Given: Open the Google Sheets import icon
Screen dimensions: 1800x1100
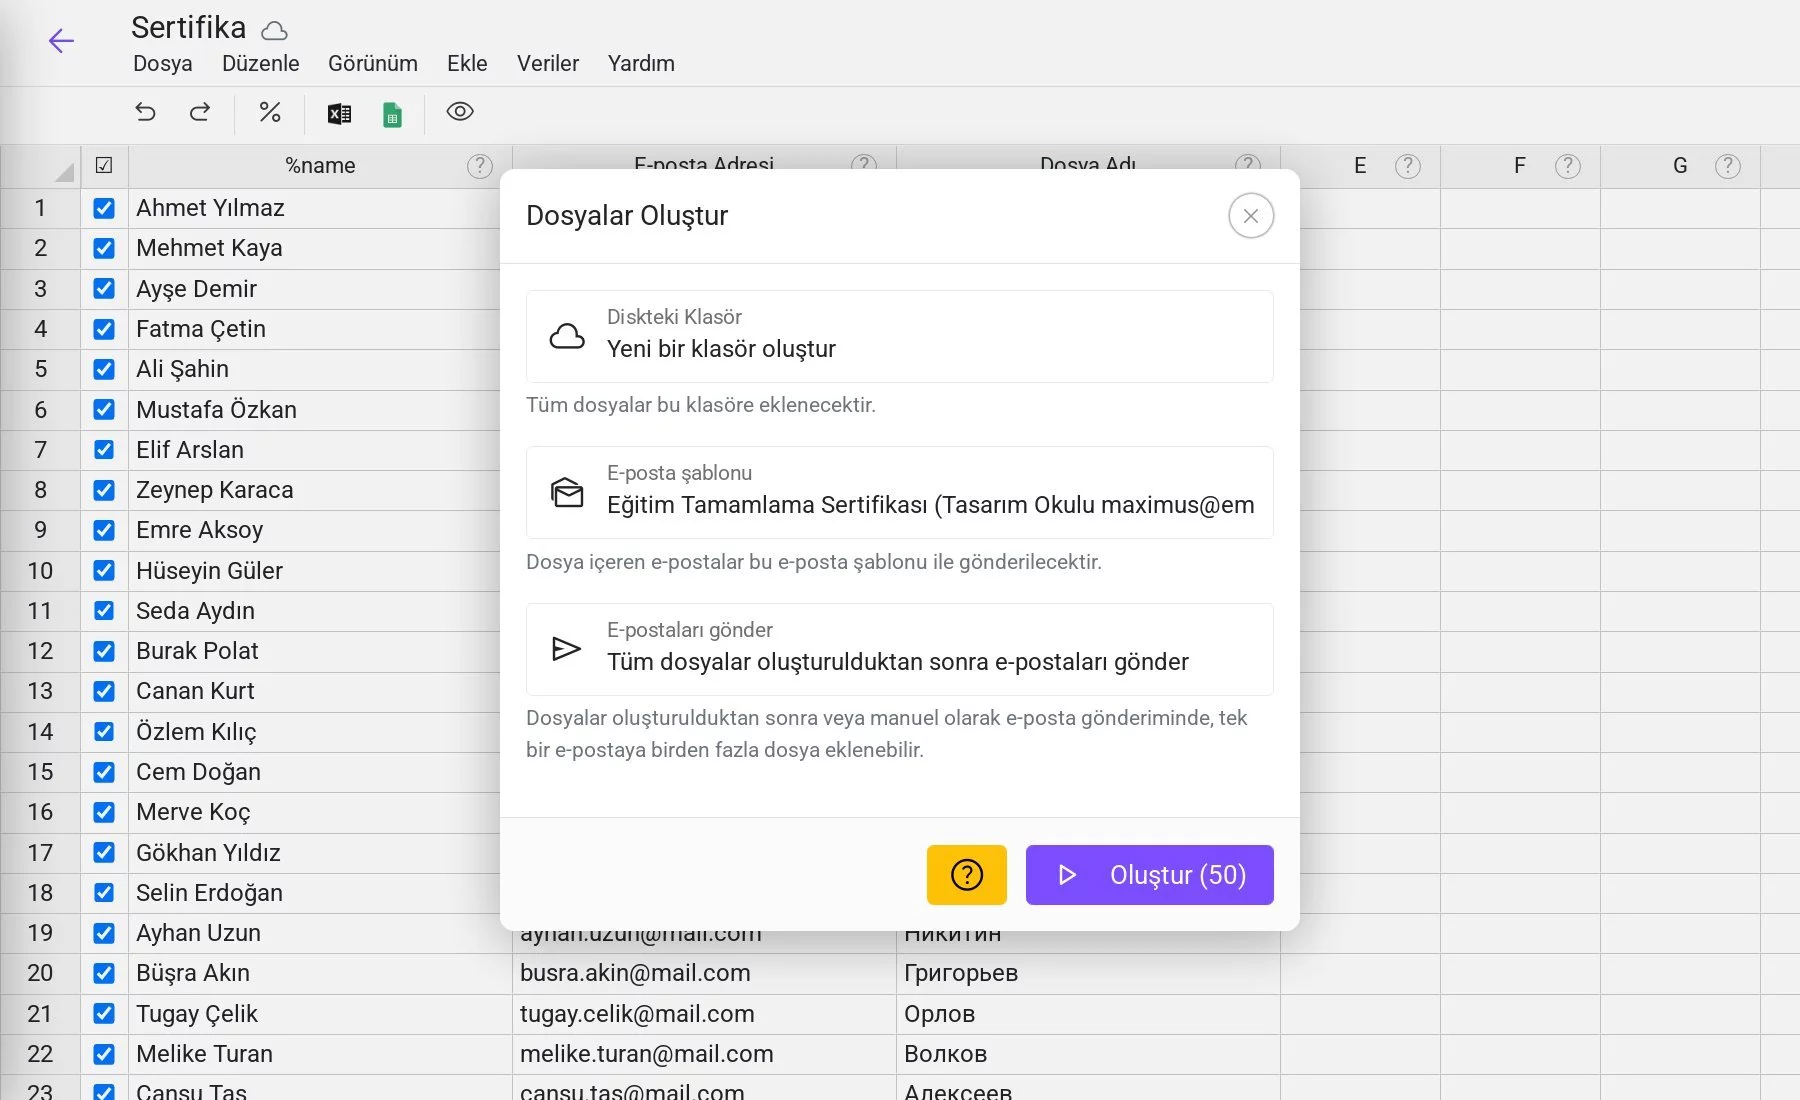Looking at the screenshot, I should tap(393, 114).
